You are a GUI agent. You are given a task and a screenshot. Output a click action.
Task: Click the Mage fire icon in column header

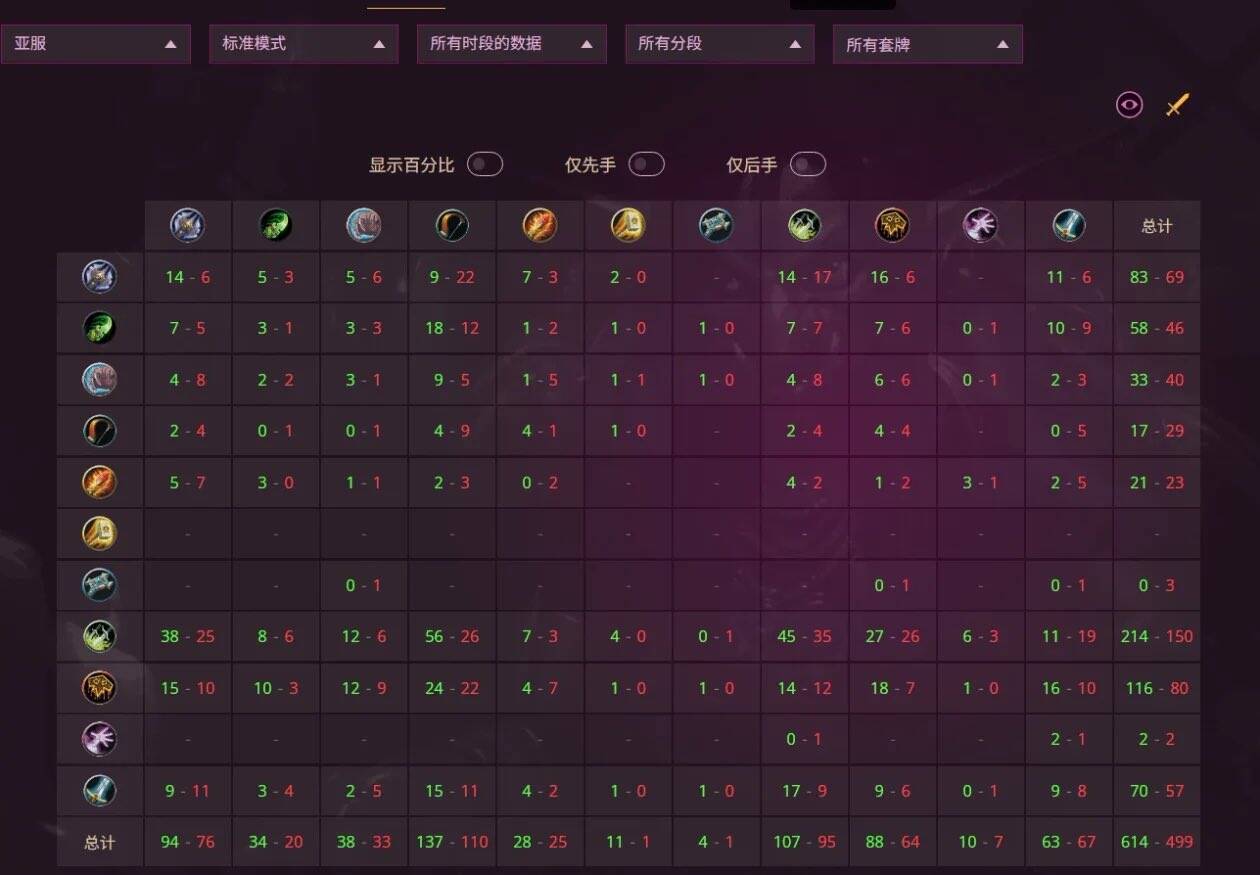[x=540, y=225]
